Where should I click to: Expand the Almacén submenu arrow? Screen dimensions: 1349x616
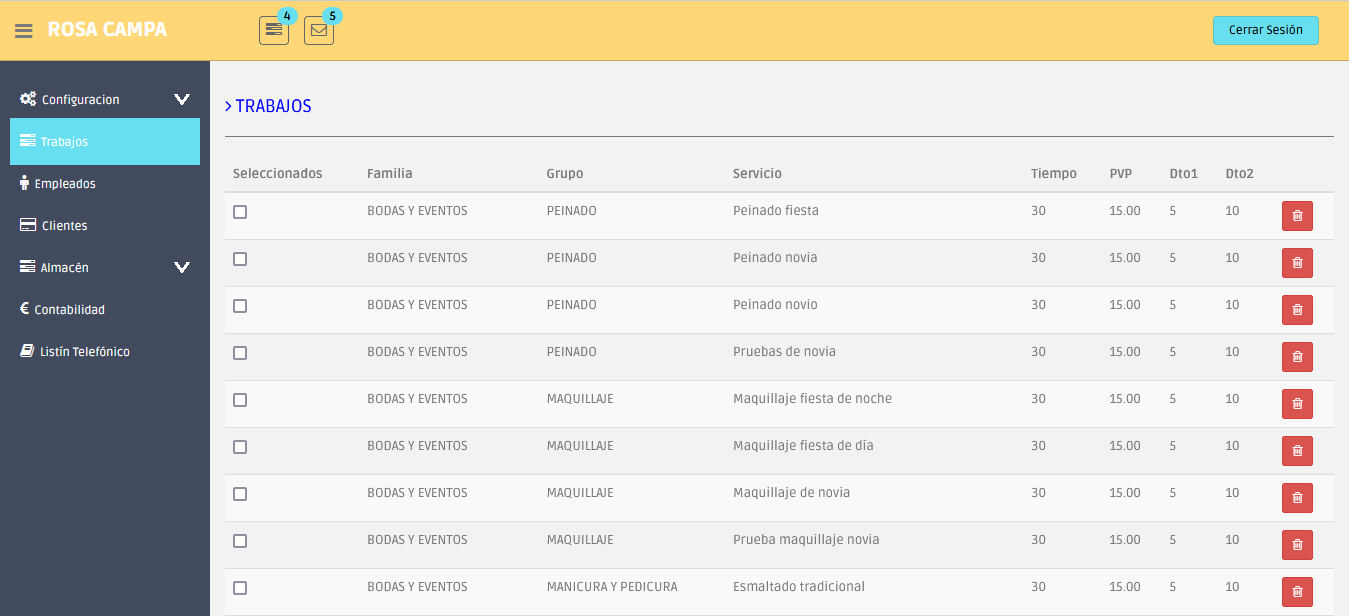[182, 267]
